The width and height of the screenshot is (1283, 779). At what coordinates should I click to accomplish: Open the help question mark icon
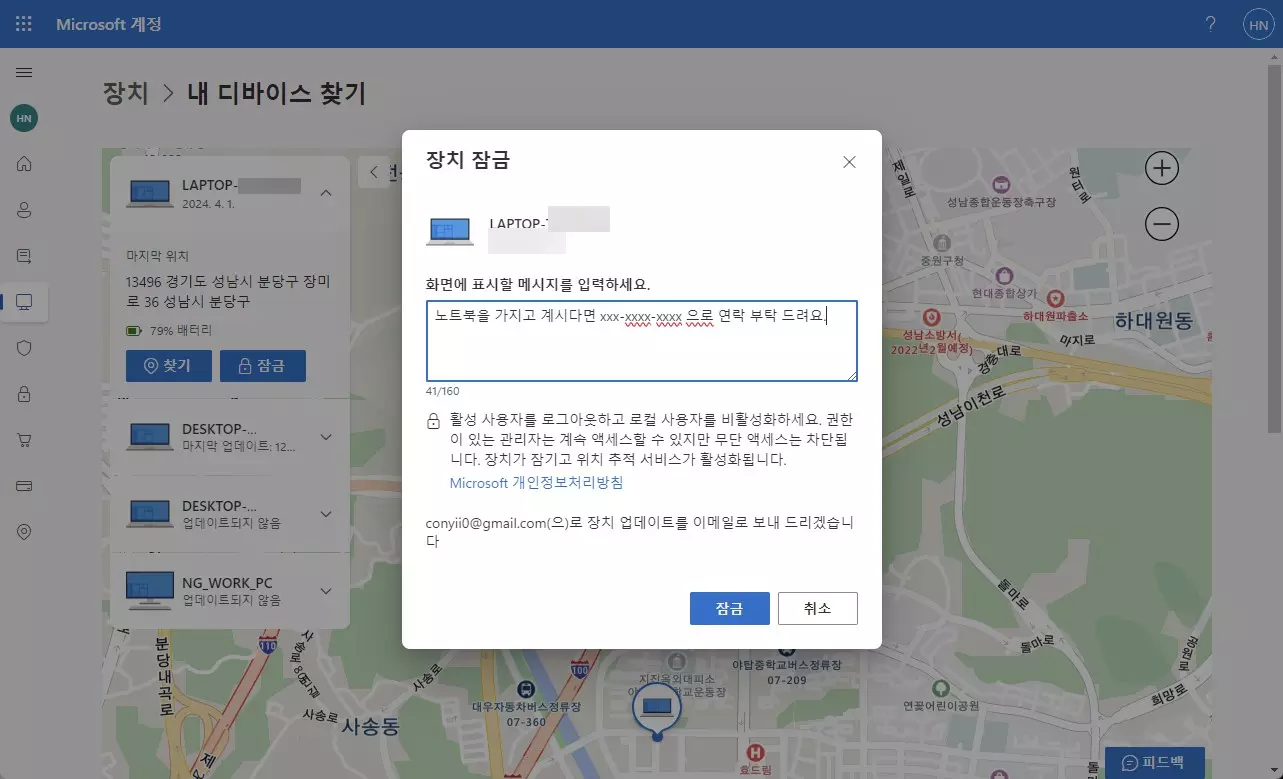[1211, 24]
